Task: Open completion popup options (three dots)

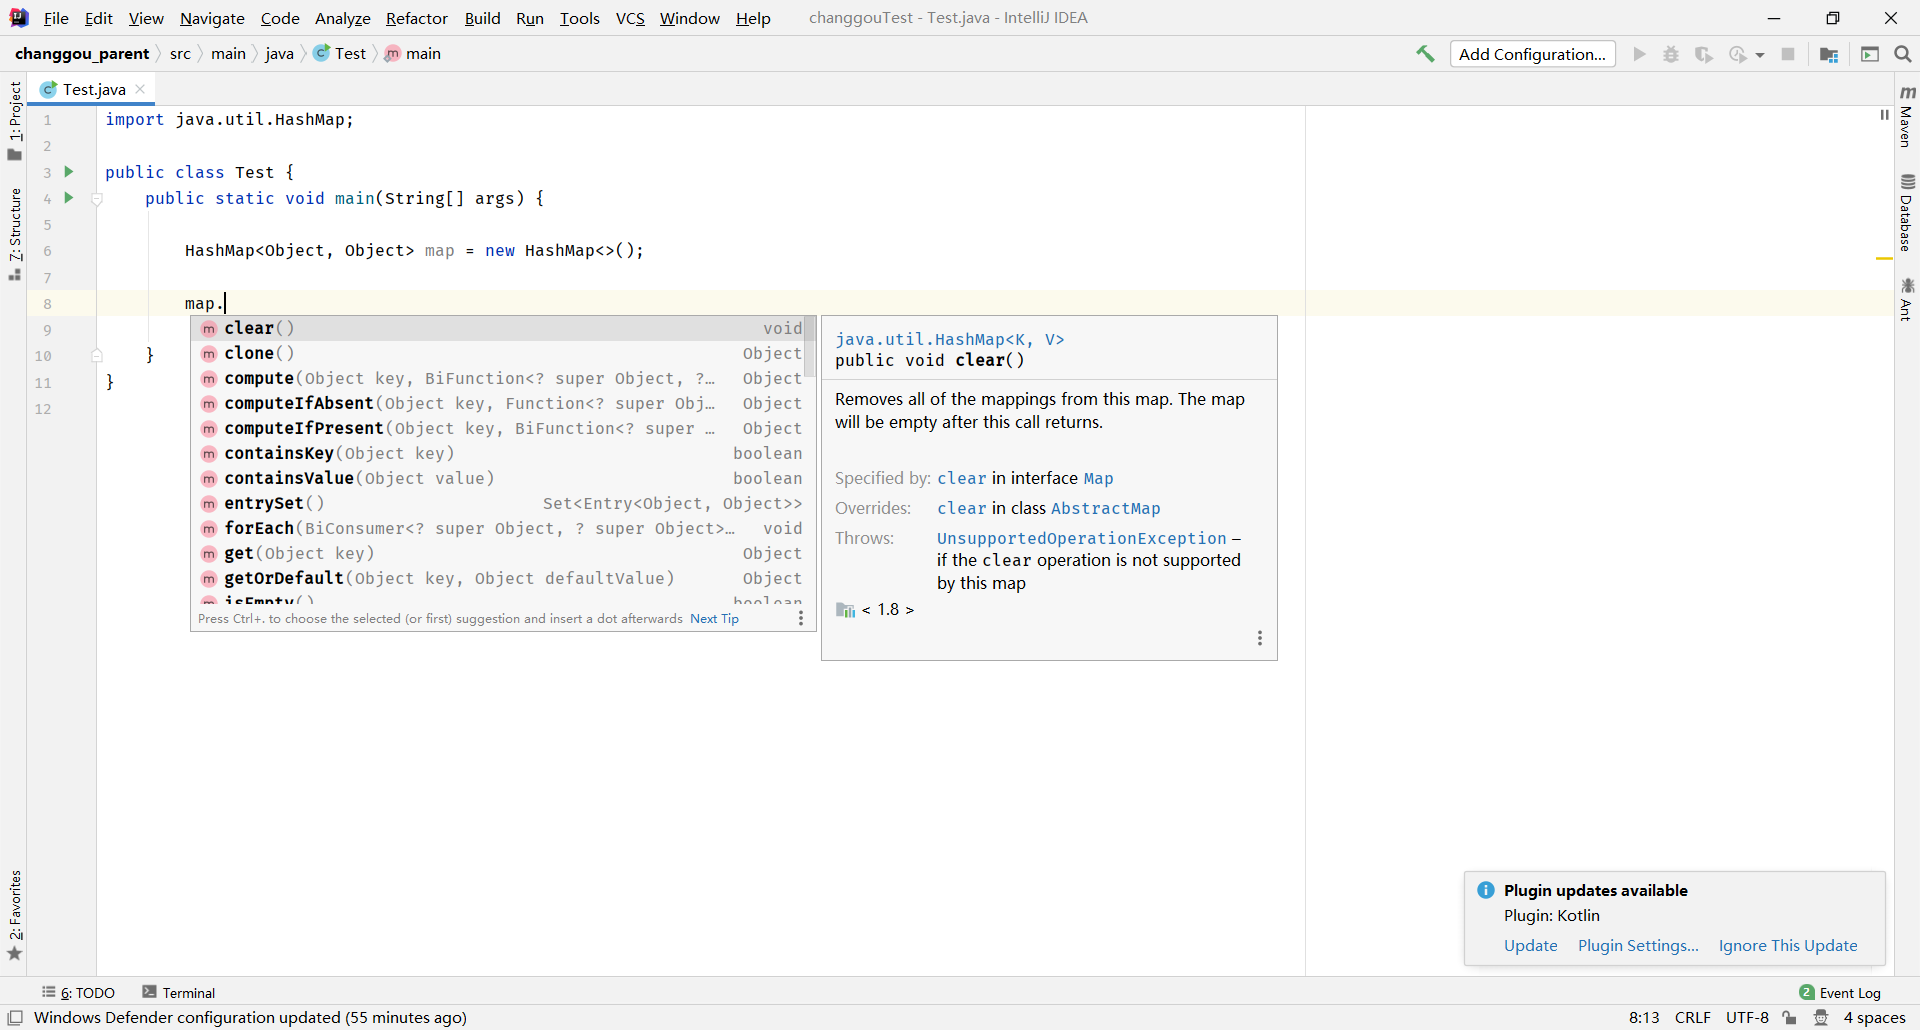Action: pos(801,619)
